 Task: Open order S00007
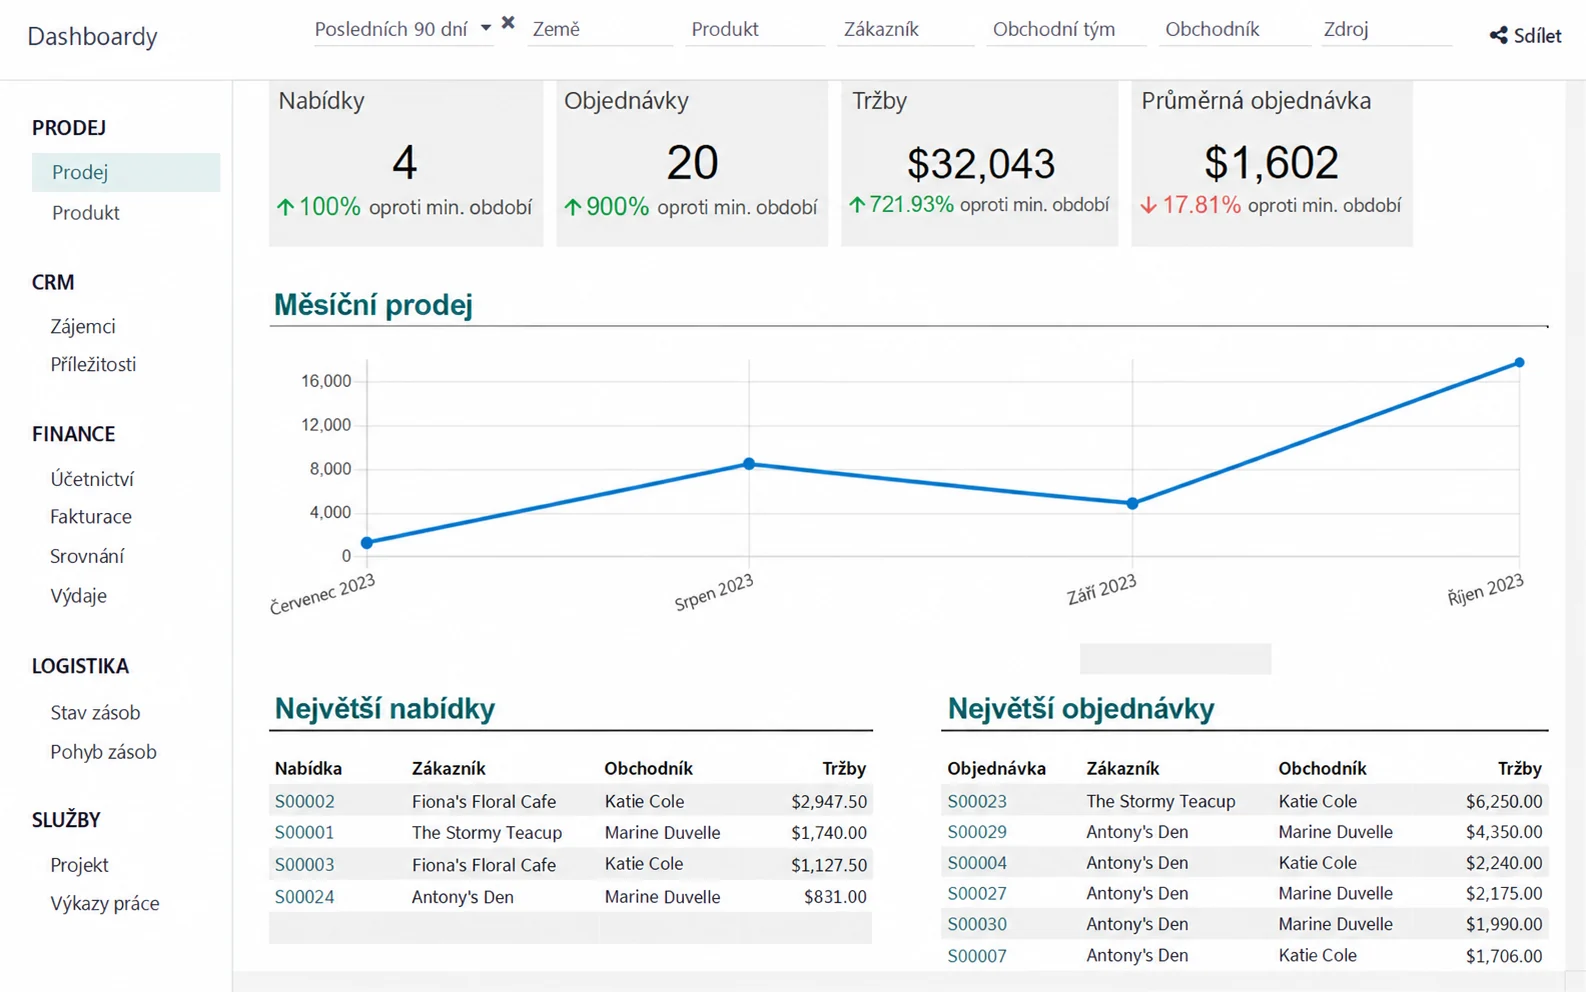pyautogui.click(x=977, y=956)
